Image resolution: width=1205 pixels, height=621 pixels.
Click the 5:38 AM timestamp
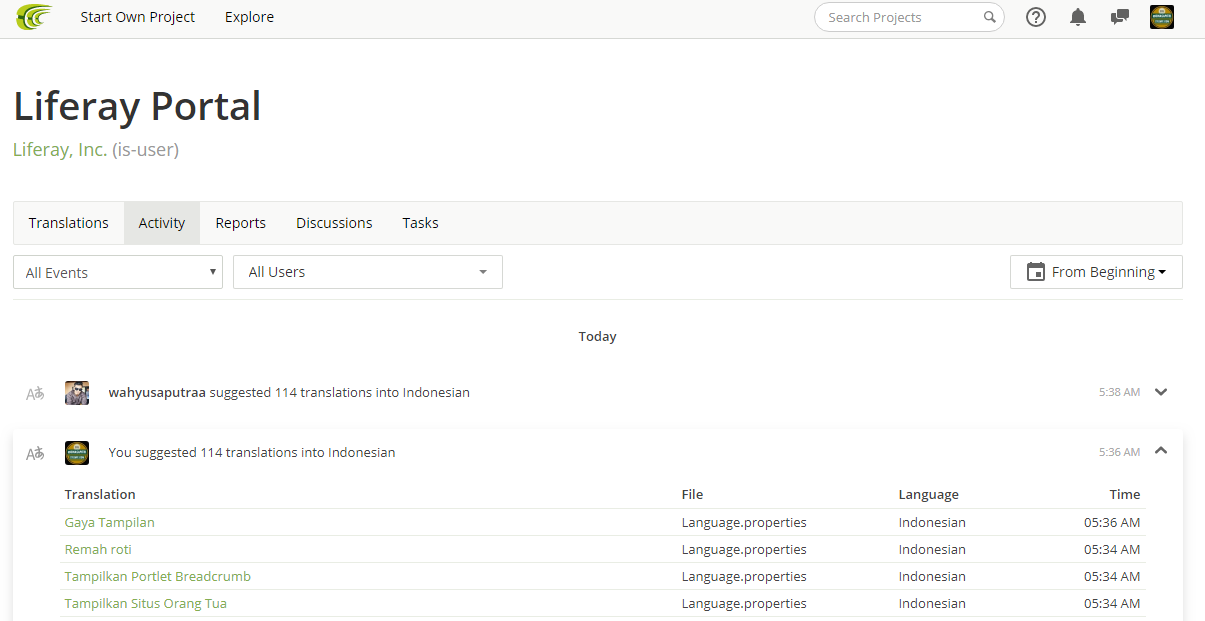pyautogui.click(x=1119, y=393)
